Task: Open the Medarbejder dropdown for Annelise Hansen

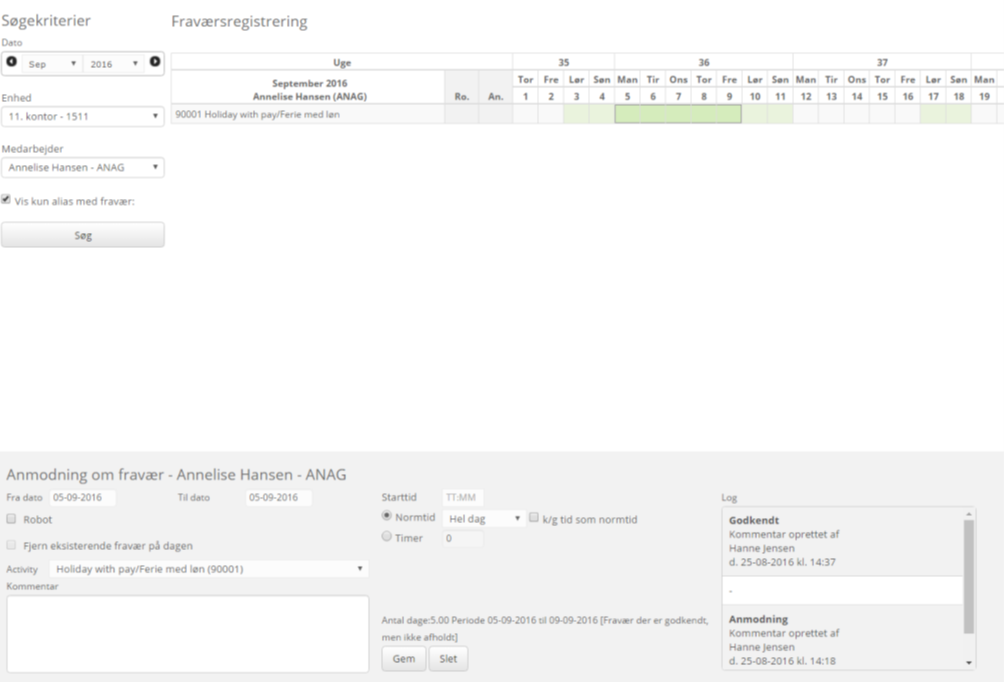Action: [x=82, y=166]
